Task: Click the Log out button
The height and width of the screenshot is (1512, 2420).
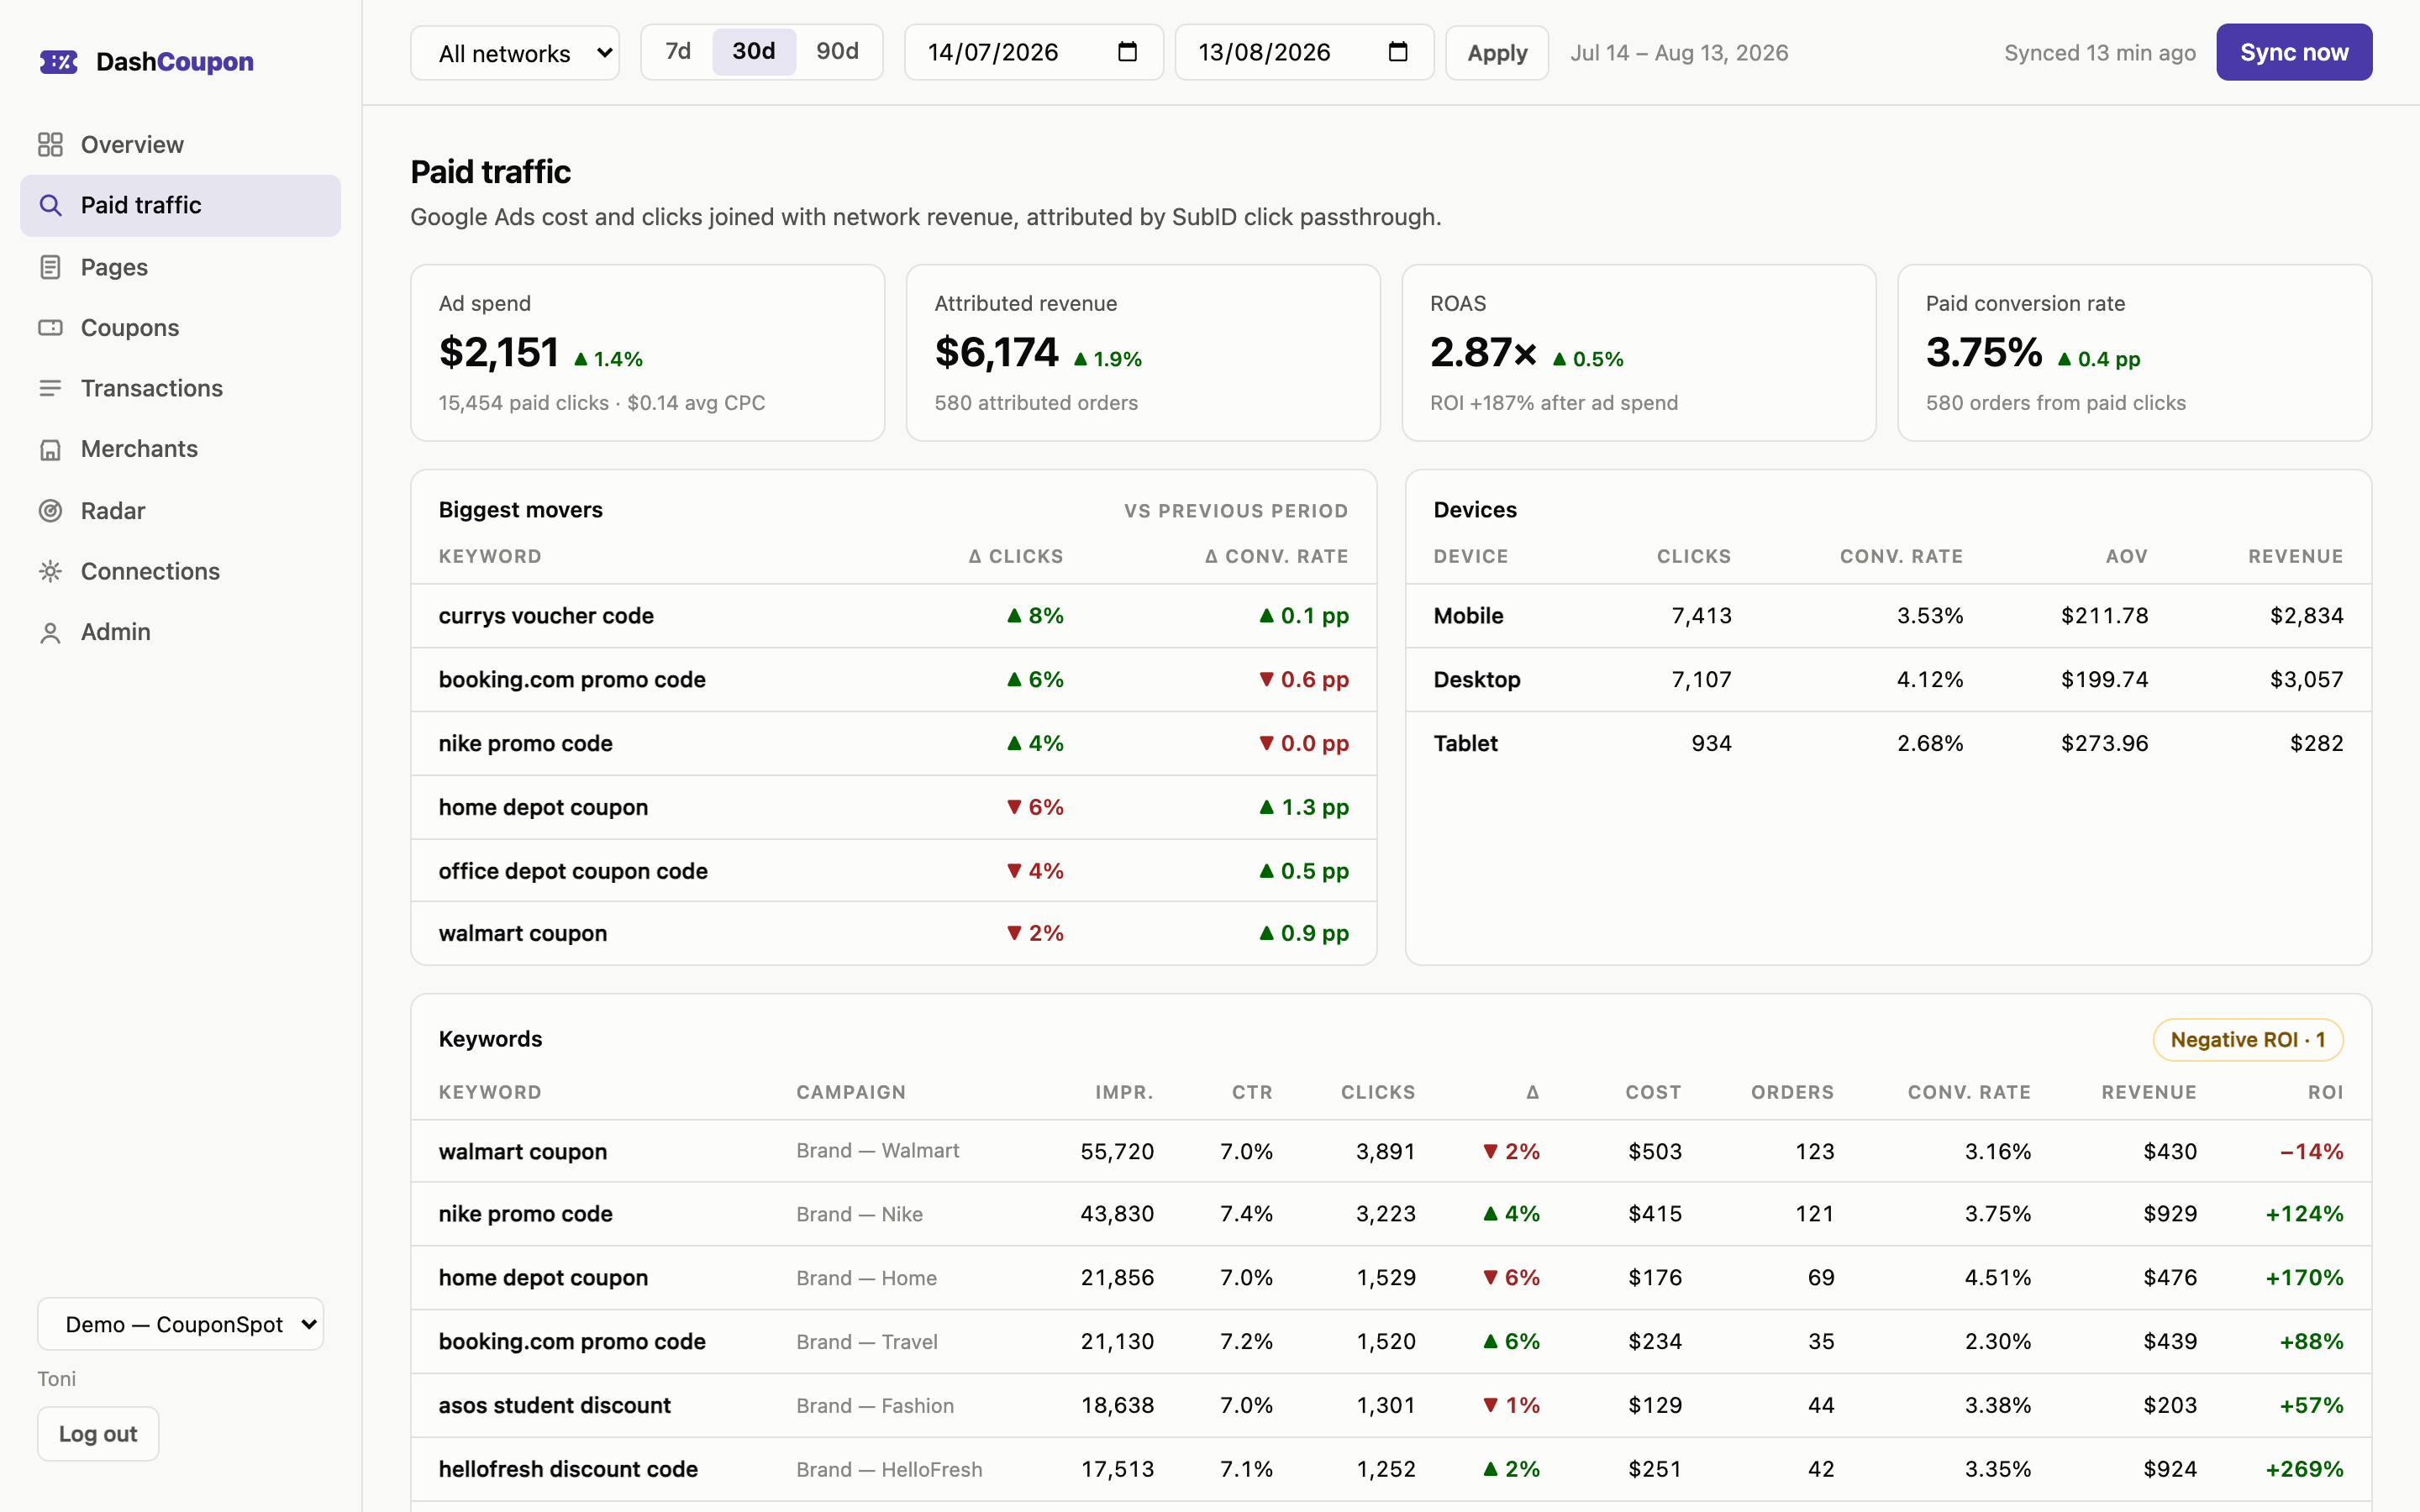Action: [x=98, y=1434]
